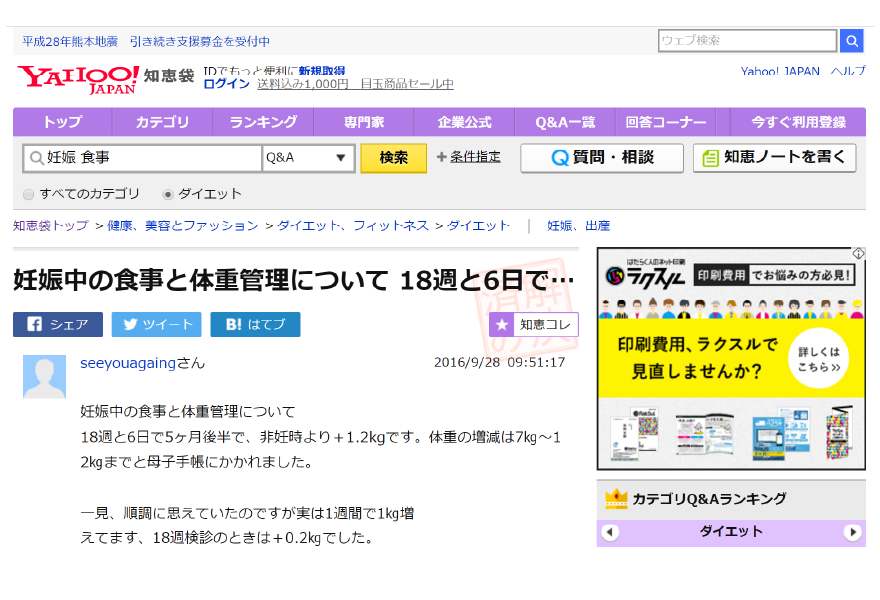Click the 知恵ノートを書く button
The width and height of the screenshot is (880, 600).
click(x=775, y=158)
